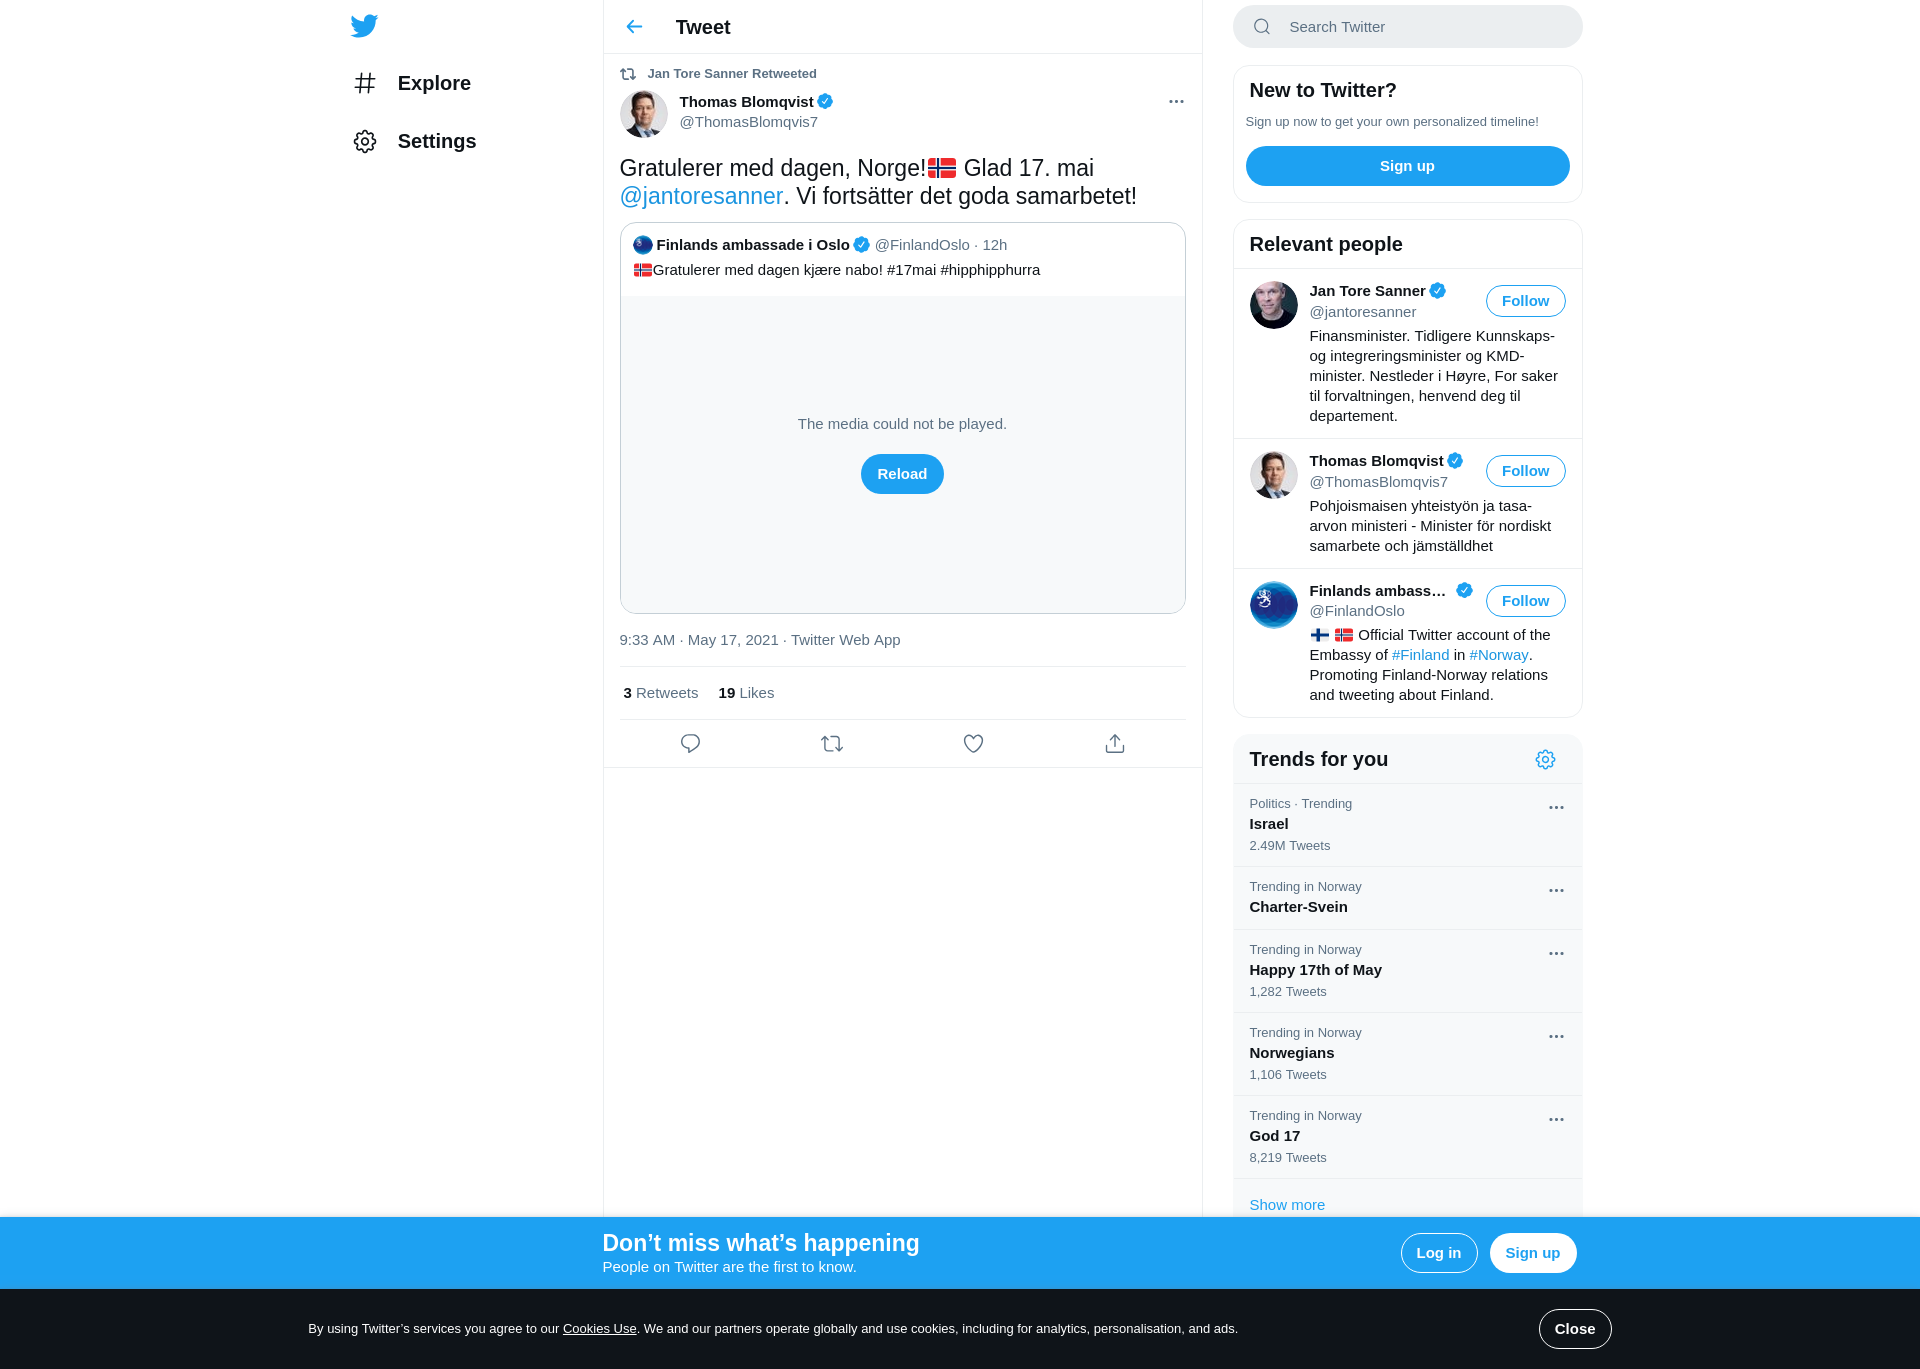Open Trends settings gear icon
Image resolution: width=1920 pixels, height=1369 pixels.
[x=1545, y=759]
